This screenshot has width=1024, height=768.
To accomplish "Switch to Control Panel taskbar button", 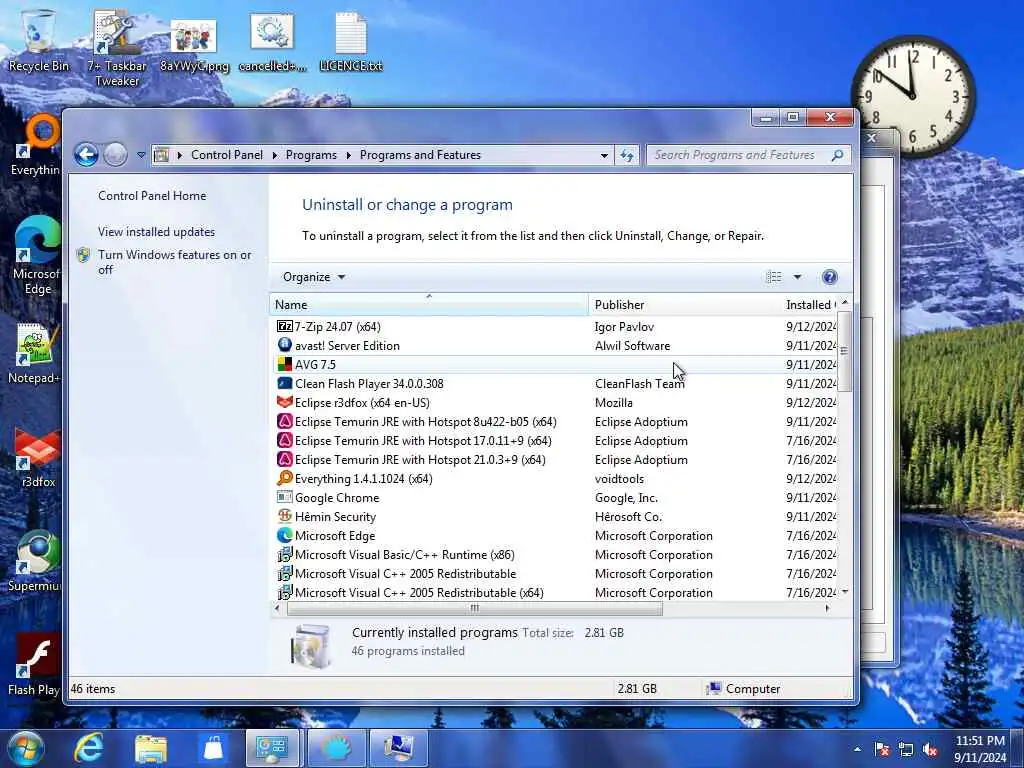I will coord(272,748).
